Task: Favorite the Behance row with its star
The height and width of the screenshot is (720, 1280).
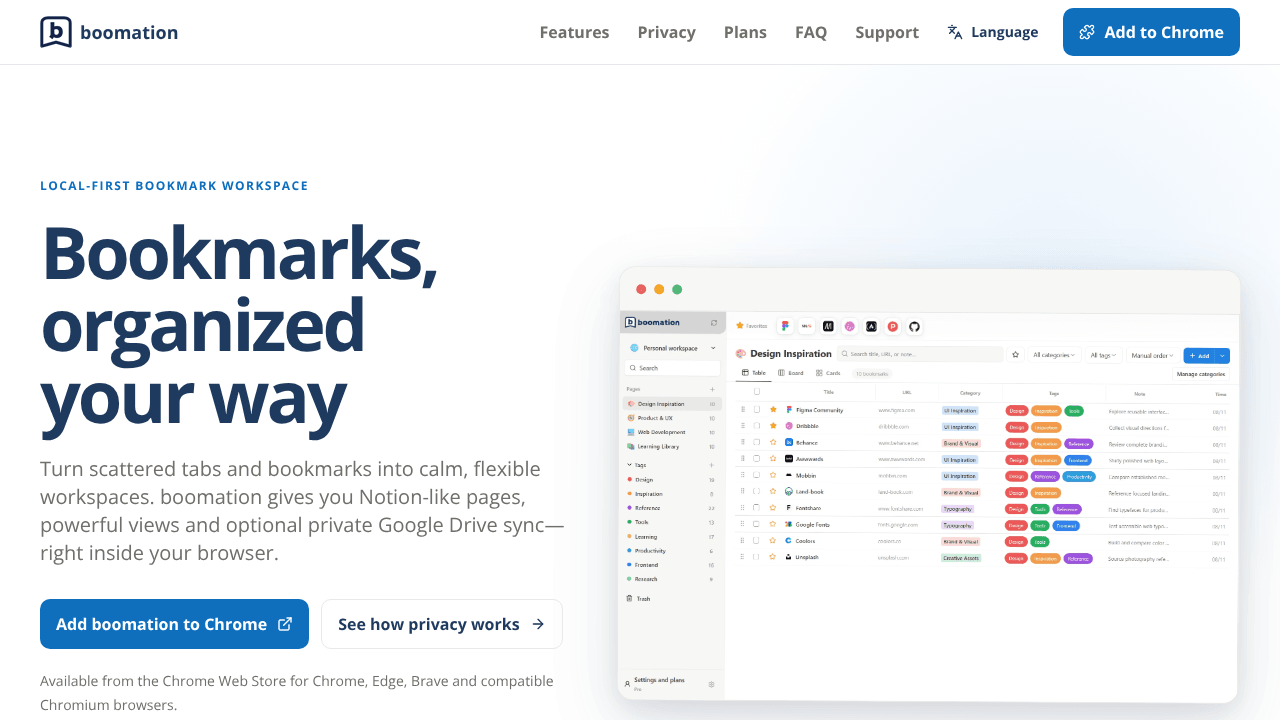Action: coord(773,443)
